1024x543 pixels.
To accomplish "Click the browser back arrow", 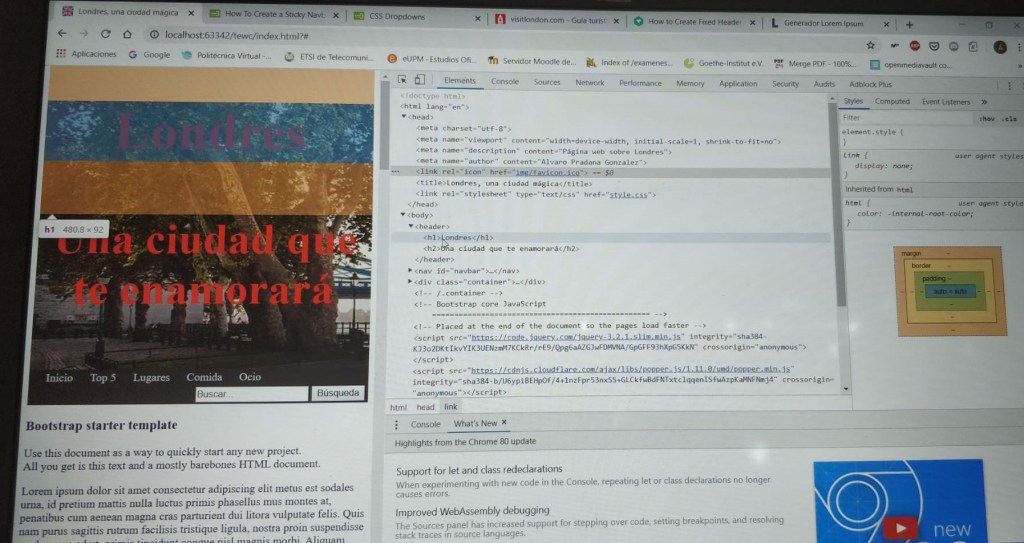I will coord(60,34).
